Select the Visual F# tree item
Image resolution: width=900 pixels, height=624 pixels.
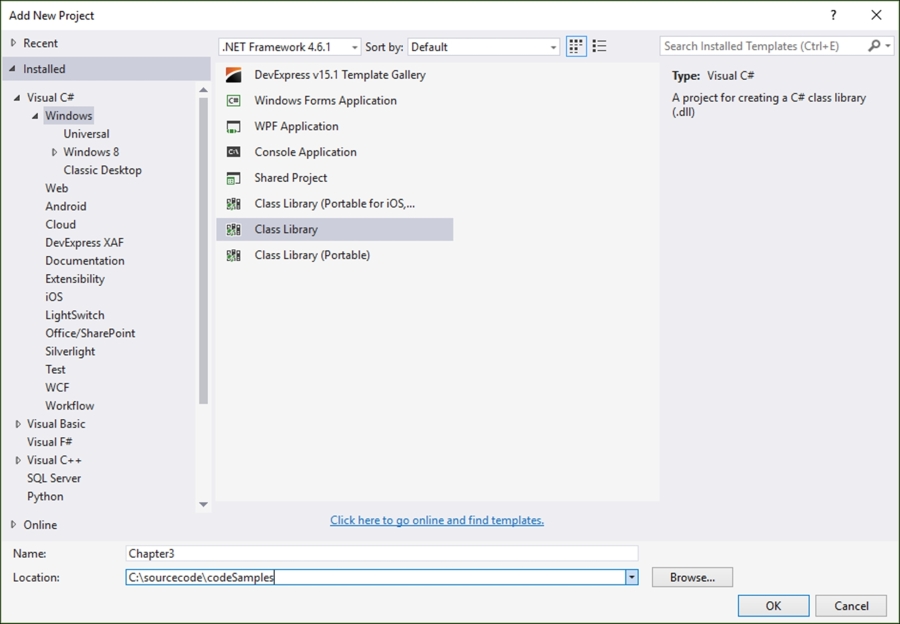[49, 442]
